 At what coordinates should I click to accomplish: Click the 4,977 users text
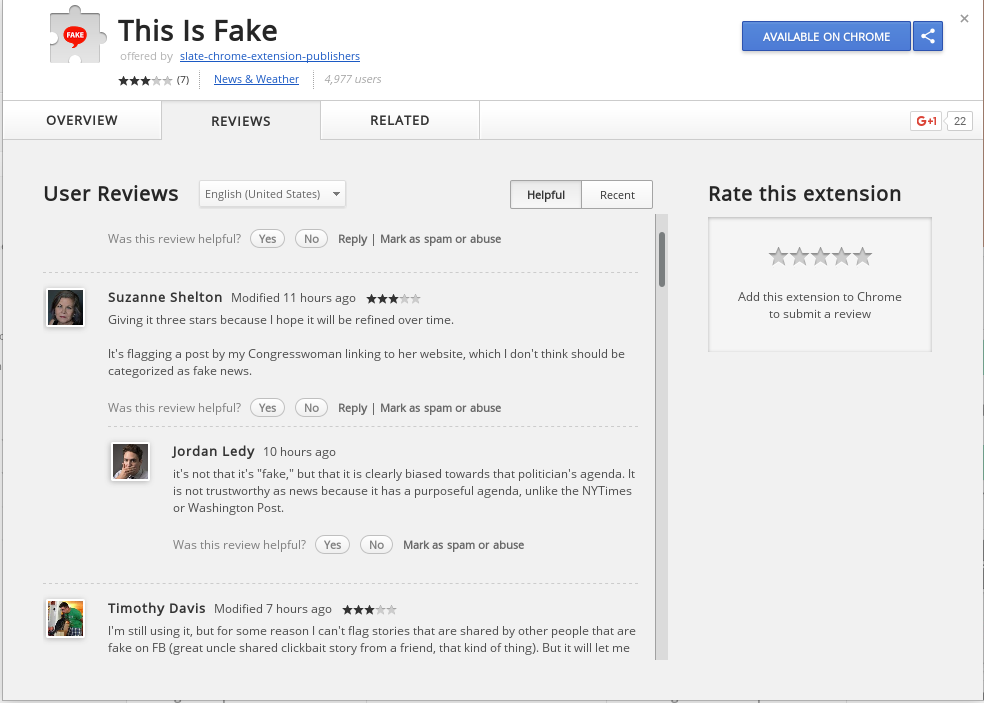[353, 79]
